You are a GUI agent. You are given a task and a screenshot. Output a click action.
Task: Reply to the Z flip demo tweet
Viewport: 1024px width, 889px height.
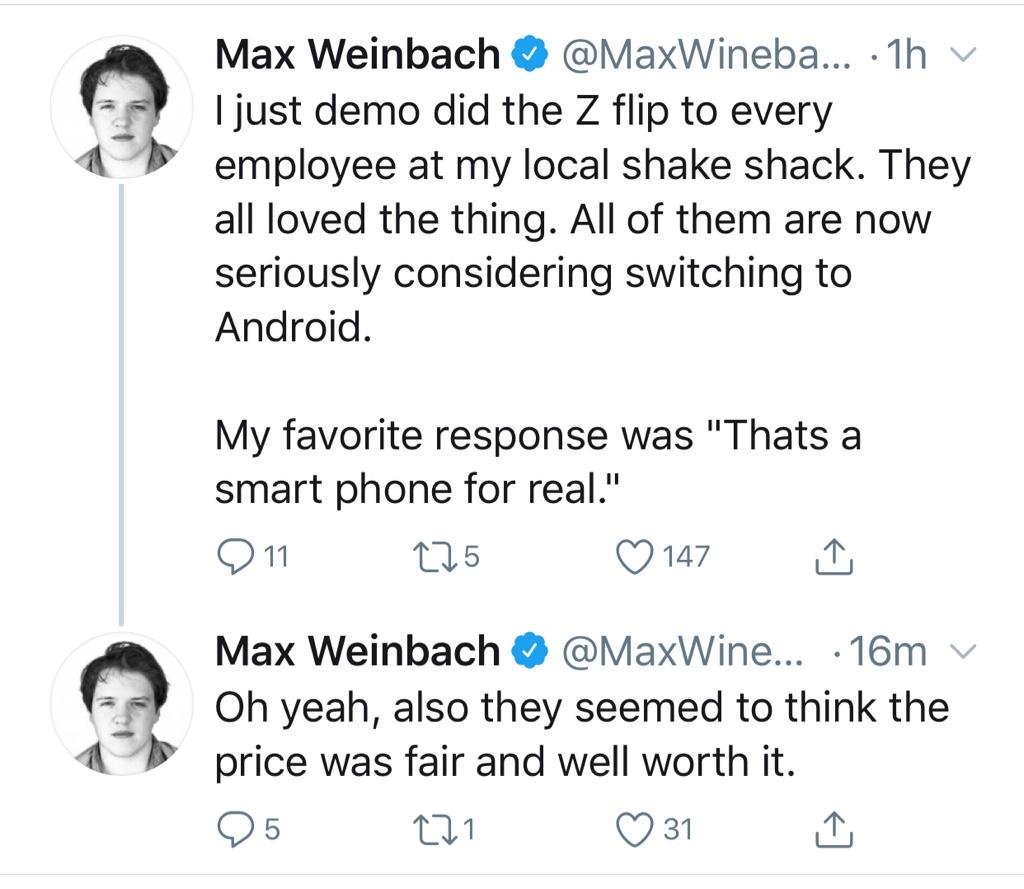[x=234, y=557]
